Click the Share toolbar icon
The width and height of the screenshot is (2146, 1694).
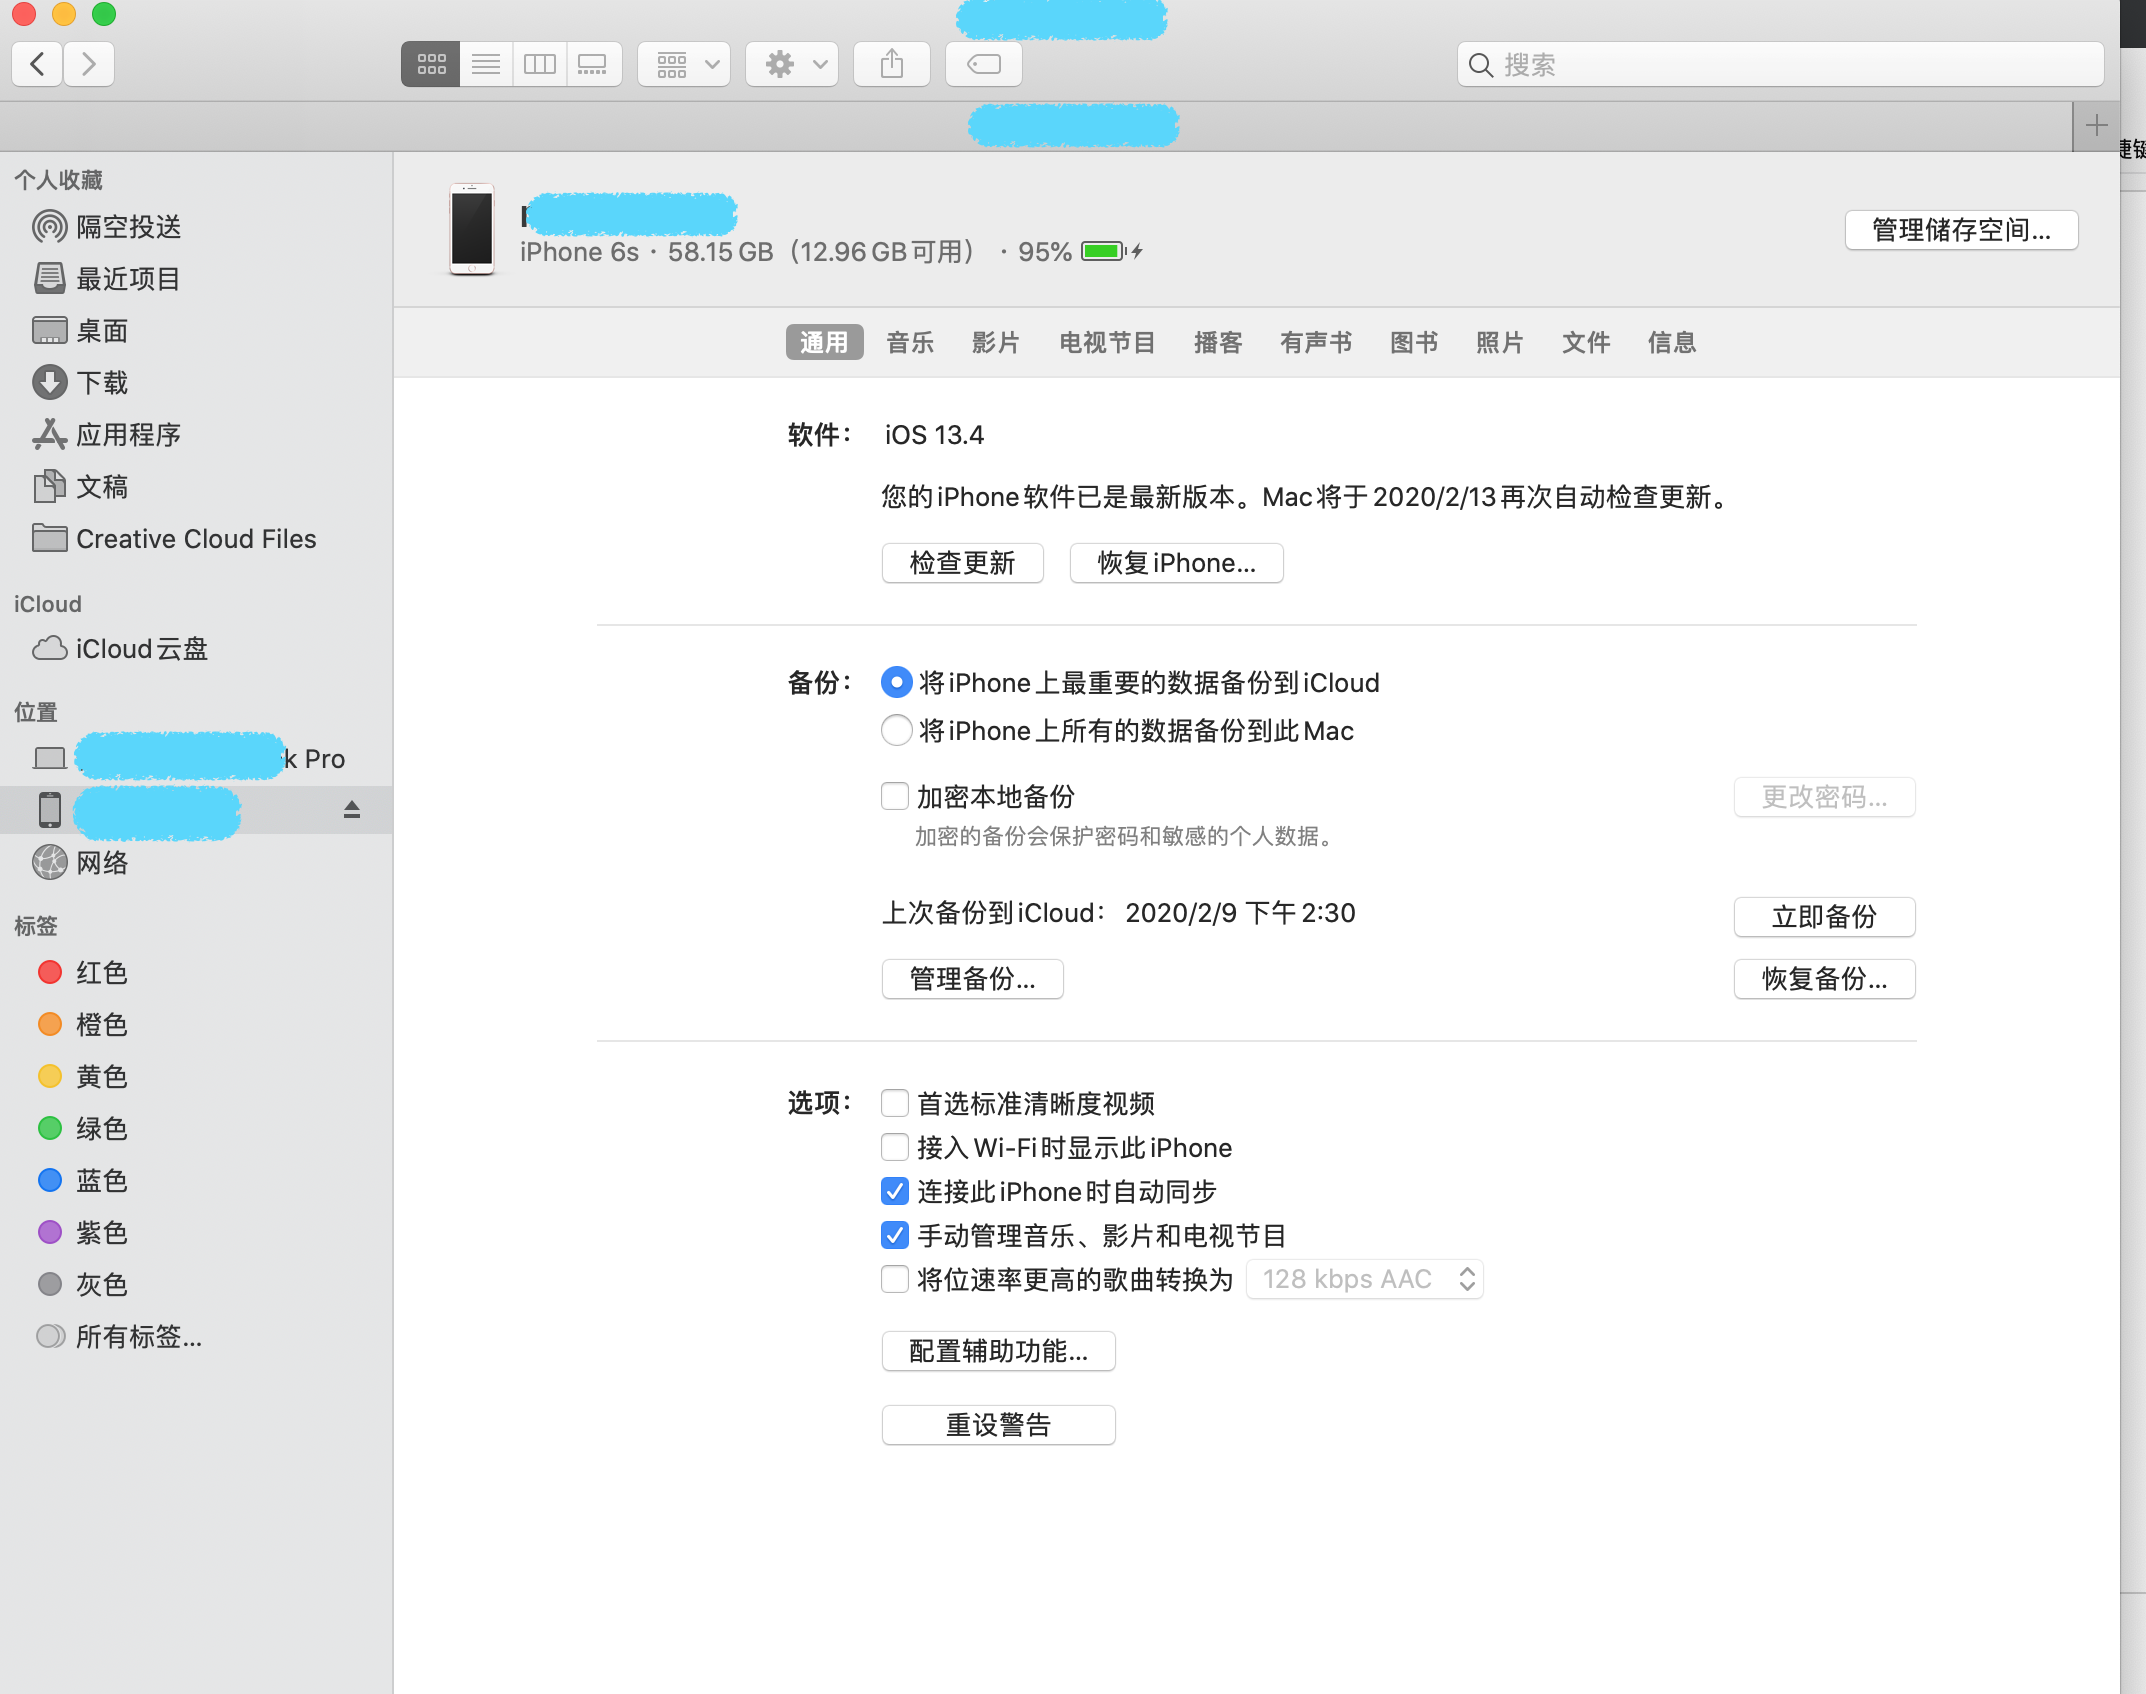(891, 65)
